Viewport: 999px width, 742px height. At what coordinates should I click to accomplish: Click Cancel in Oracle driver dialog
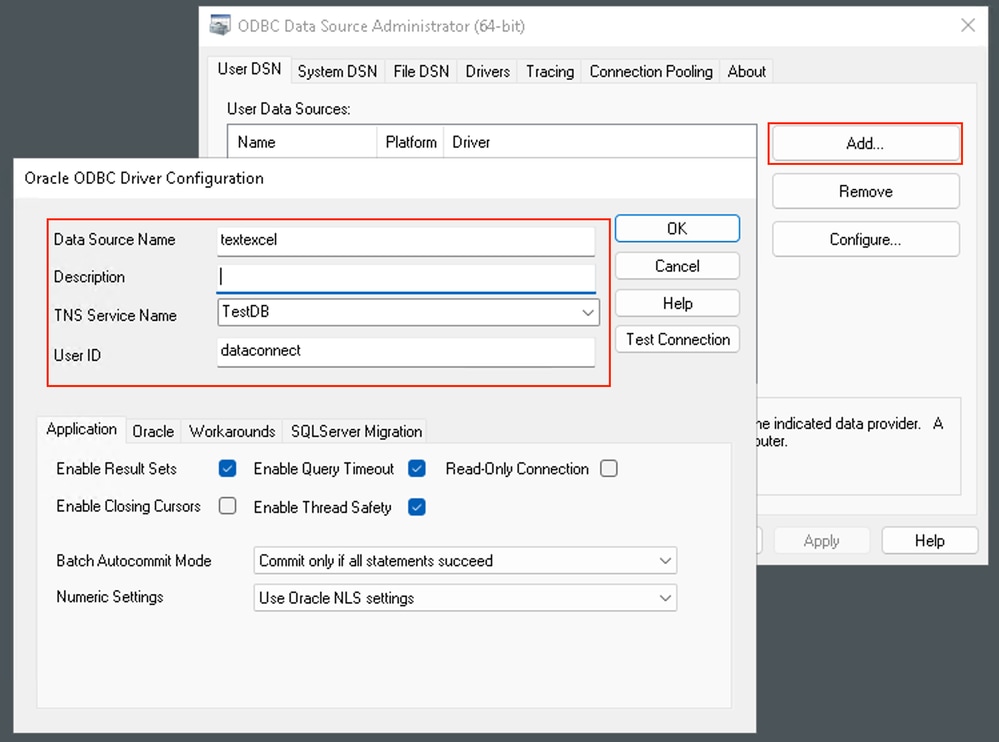[x=677, y=266]
